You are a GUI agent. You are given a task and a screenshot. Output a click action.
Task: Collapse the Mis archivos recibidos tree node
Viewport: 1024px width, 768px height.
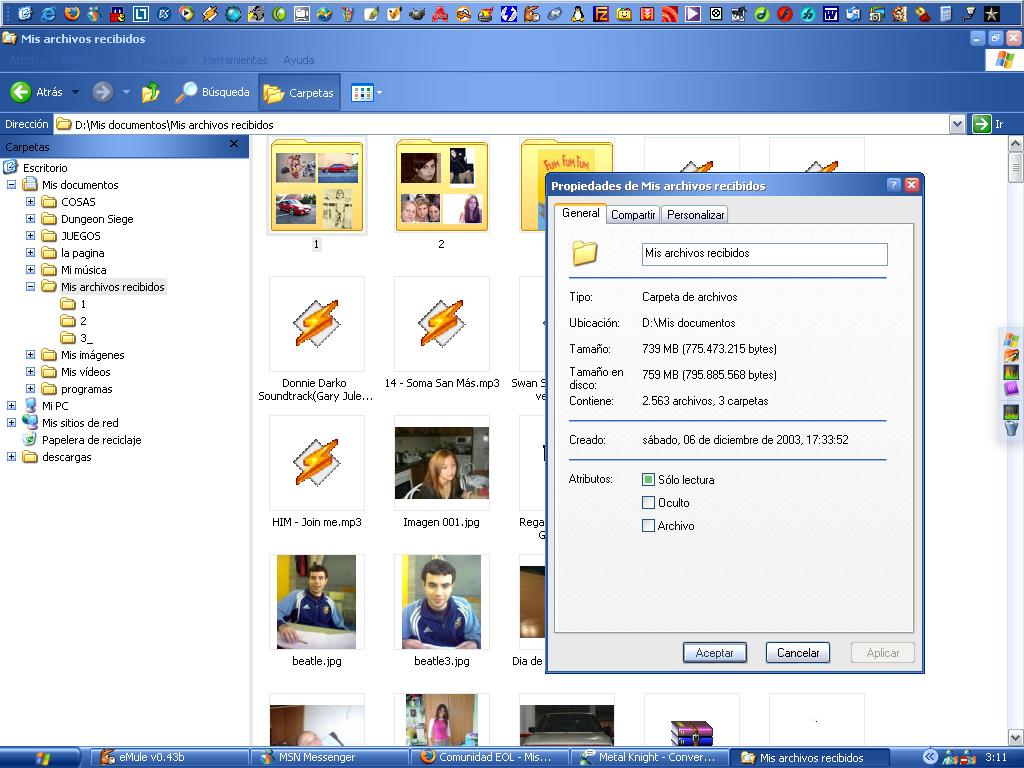pos(30,287)
